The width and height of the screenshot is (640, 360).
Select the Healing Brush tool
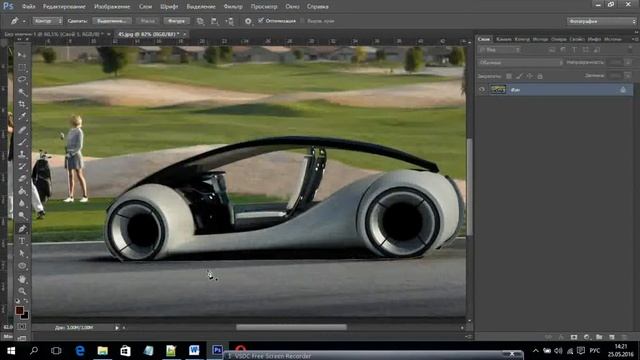pyautogui.click(x=22, y=130)
